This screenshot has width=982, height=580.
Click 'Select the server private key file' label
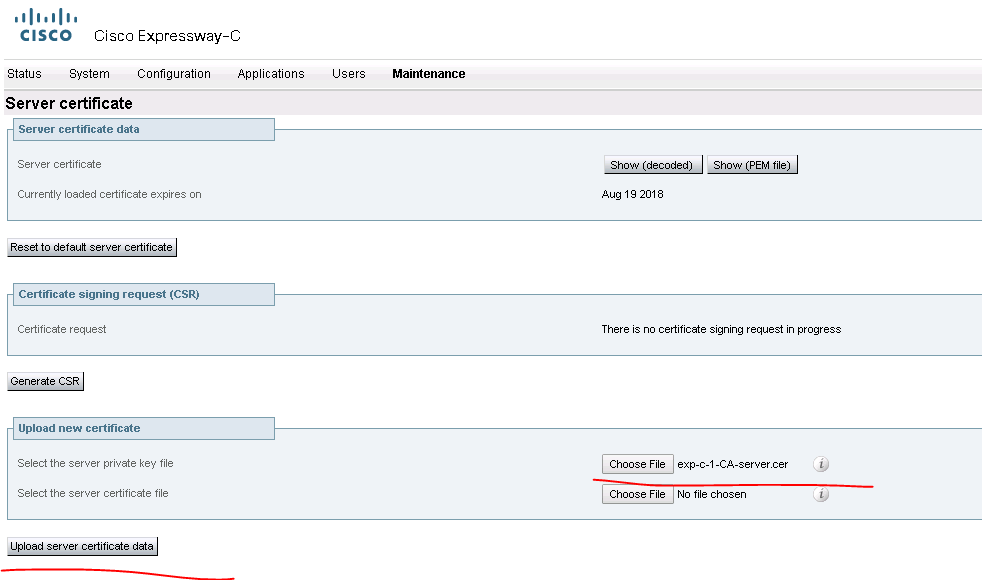point(95,463)
